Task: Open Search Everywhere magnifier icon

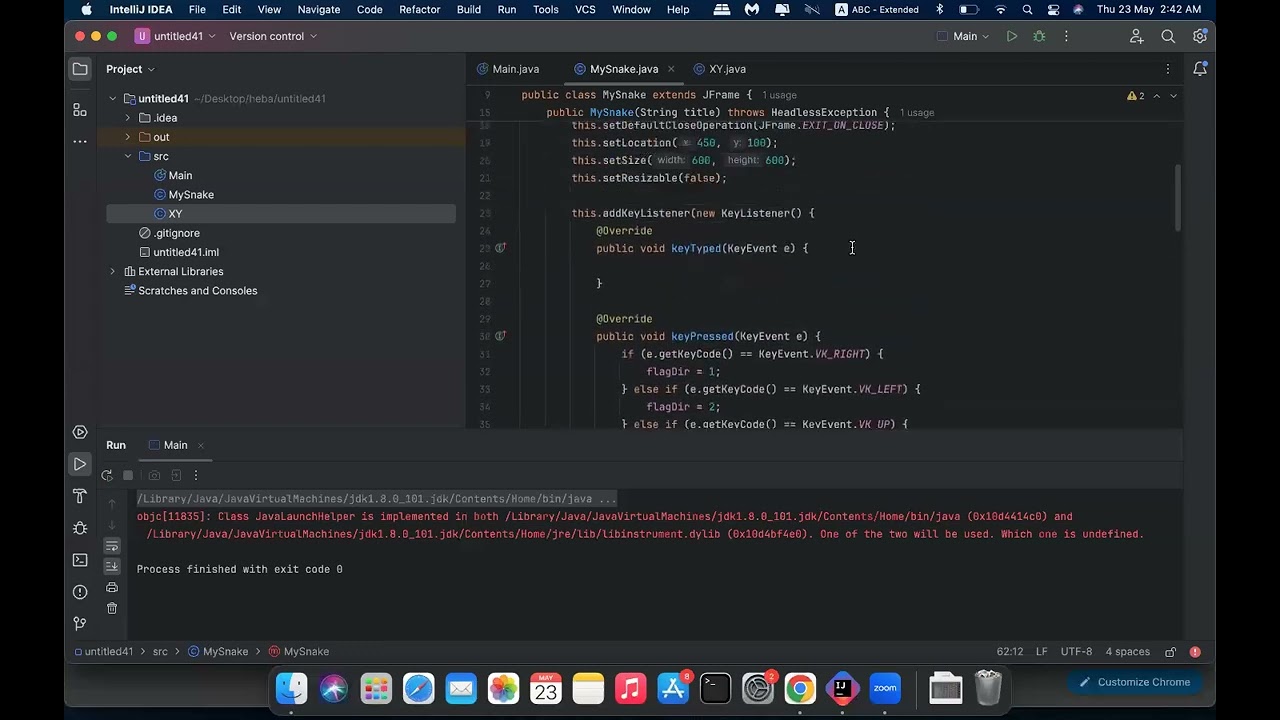Action: 1168,36
